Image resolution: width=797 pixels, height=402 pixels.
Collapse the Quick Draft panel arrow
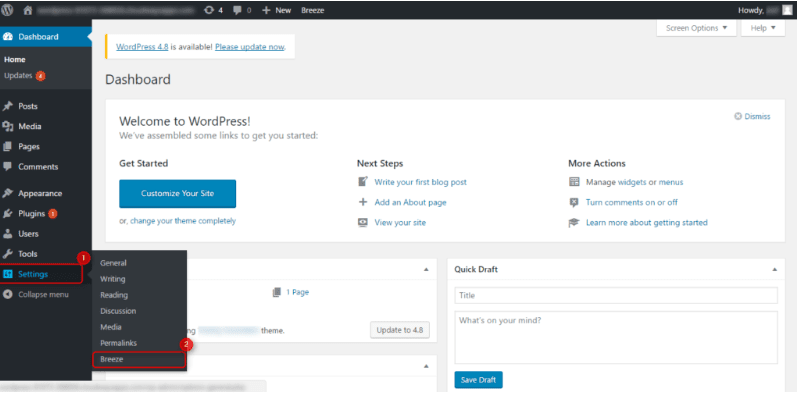(x=774, y=269)
